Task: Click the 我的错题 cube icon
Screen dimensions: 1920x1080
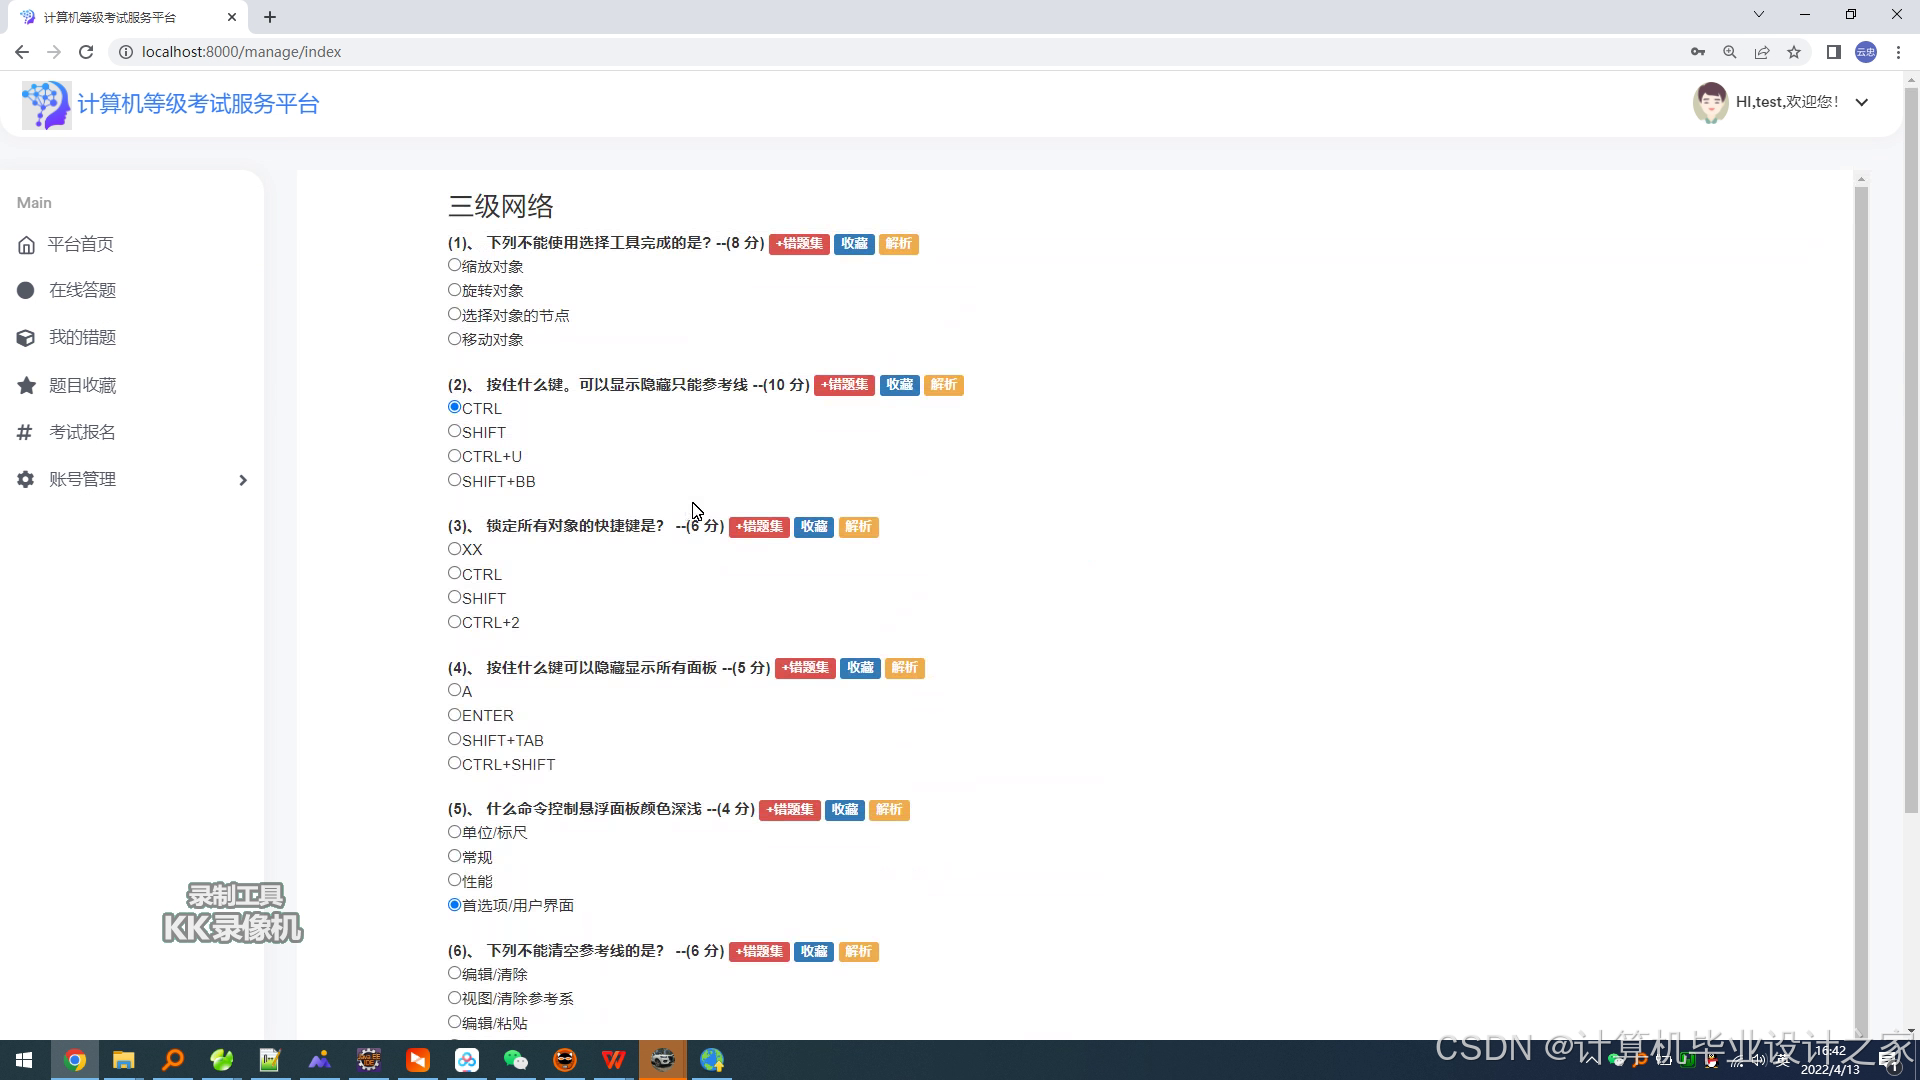Action: coord(26,338)
